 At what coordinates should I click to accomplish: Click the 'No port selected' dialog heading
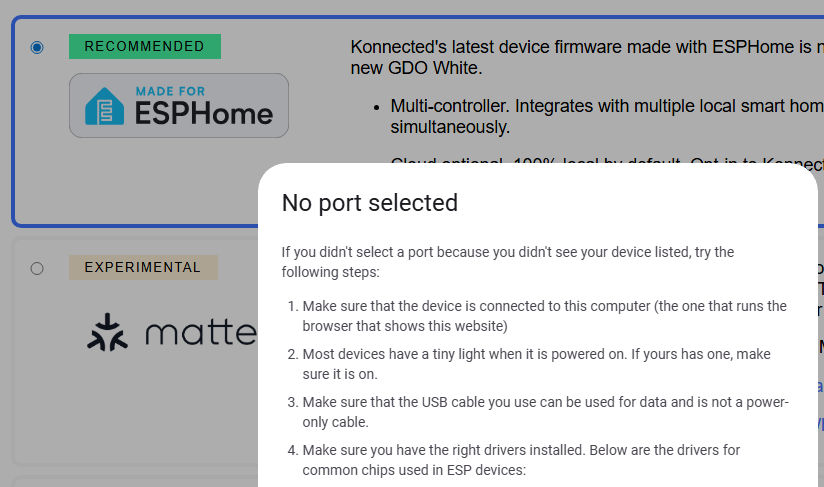click(x=369, y=203)
